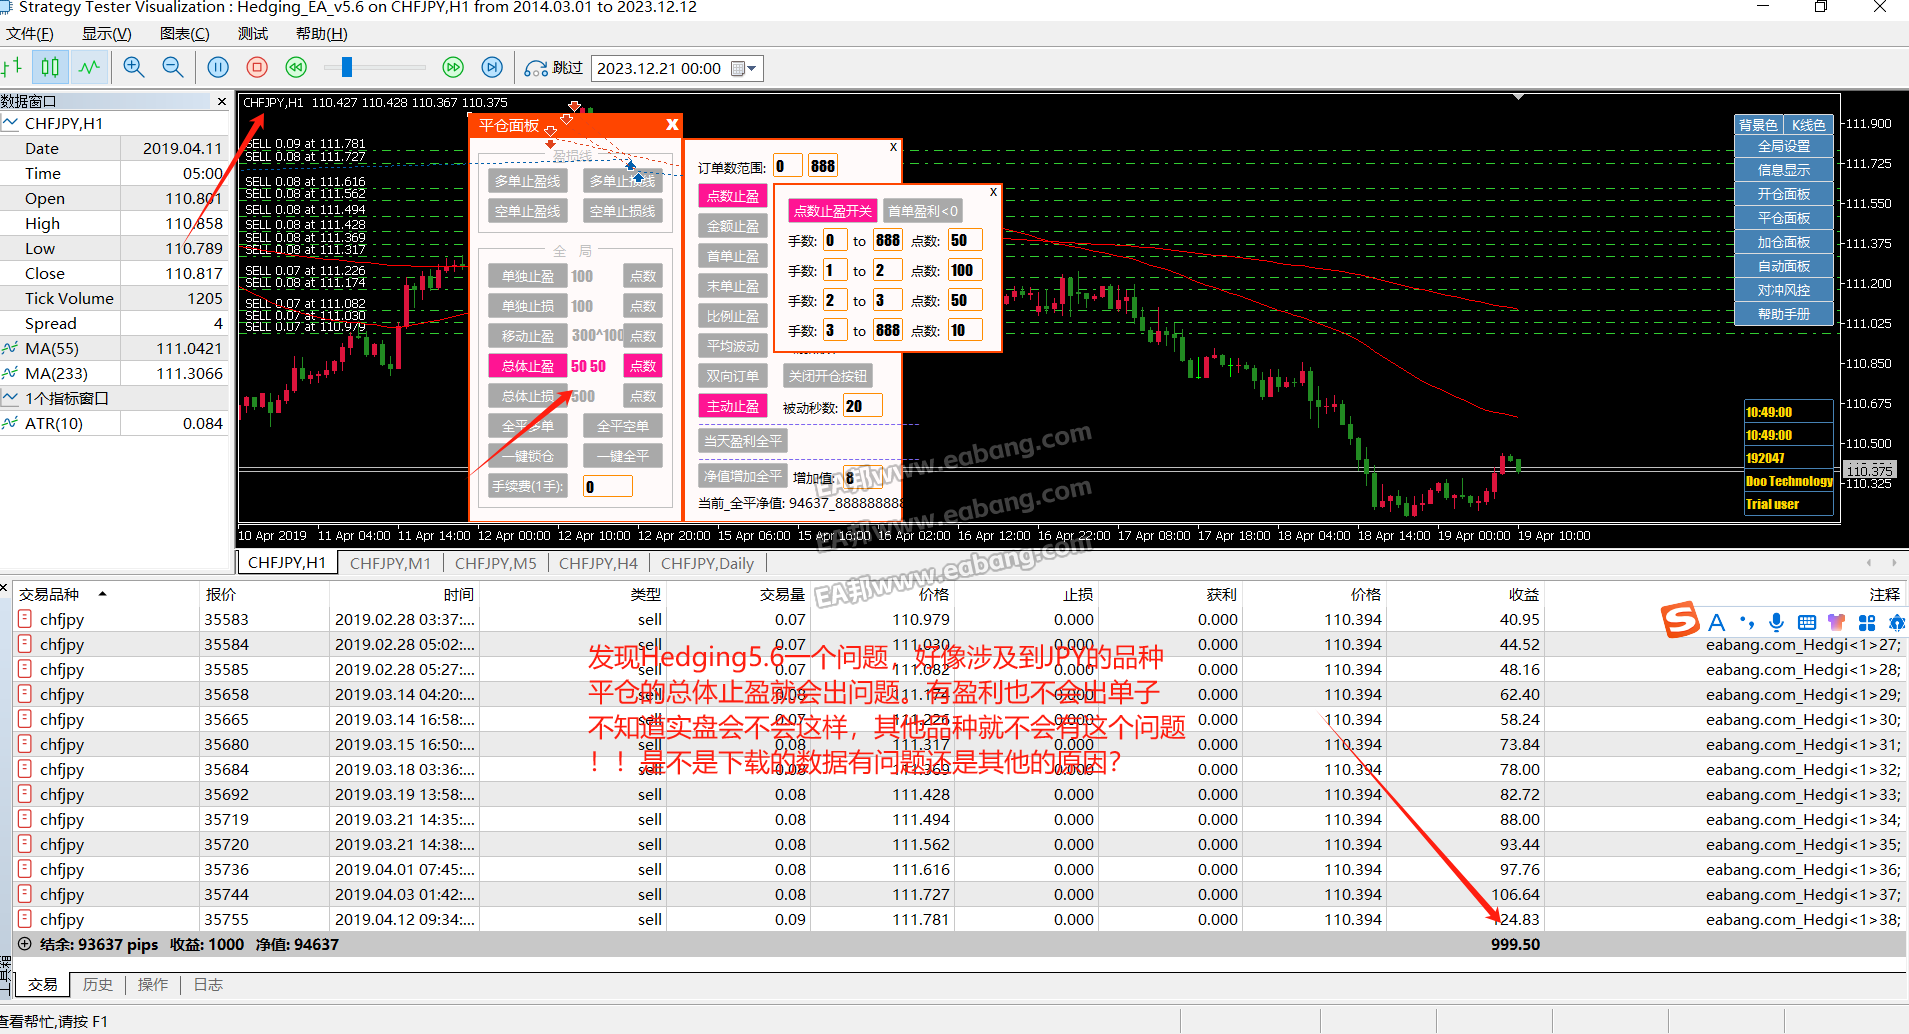This screenshot has width=1909, height=1034.
Task: Zoom out of the chart
Action: pyautogui.click(x=172, y=67)
